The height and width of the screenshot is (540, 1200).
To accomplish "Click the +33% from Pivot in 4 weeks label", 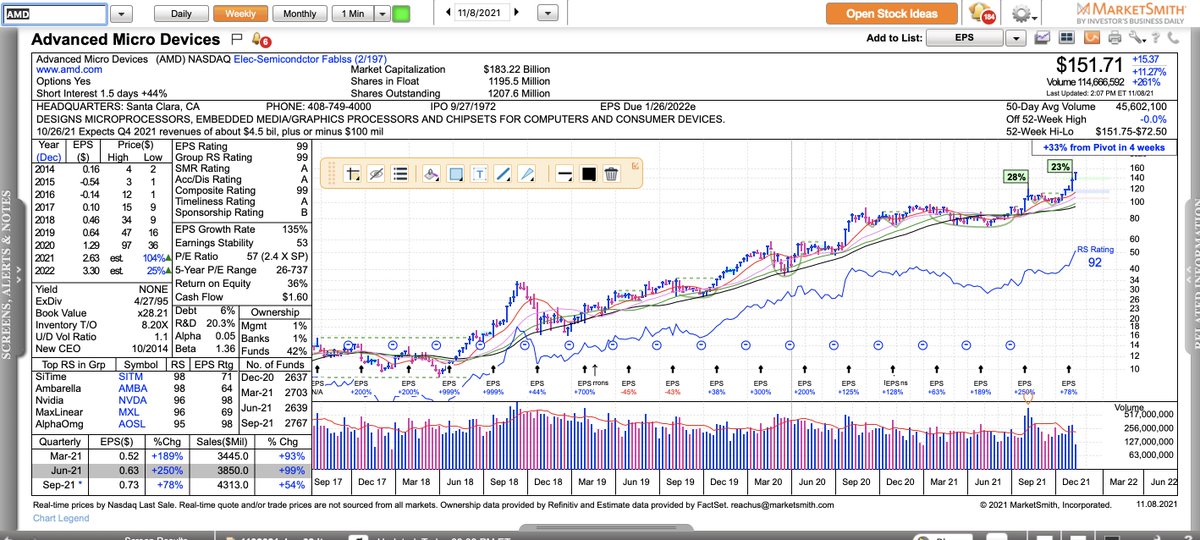I will [1103, 147].
